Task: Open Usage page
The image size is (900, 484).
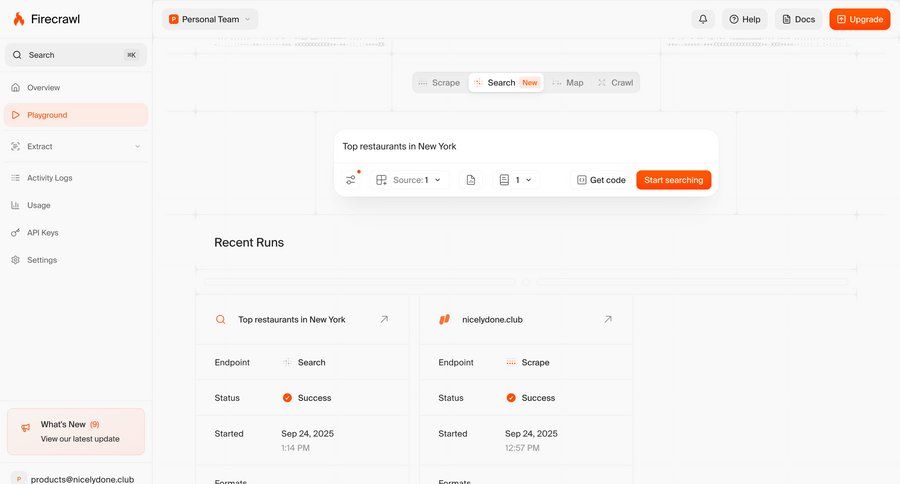Action: pos(76,205)
